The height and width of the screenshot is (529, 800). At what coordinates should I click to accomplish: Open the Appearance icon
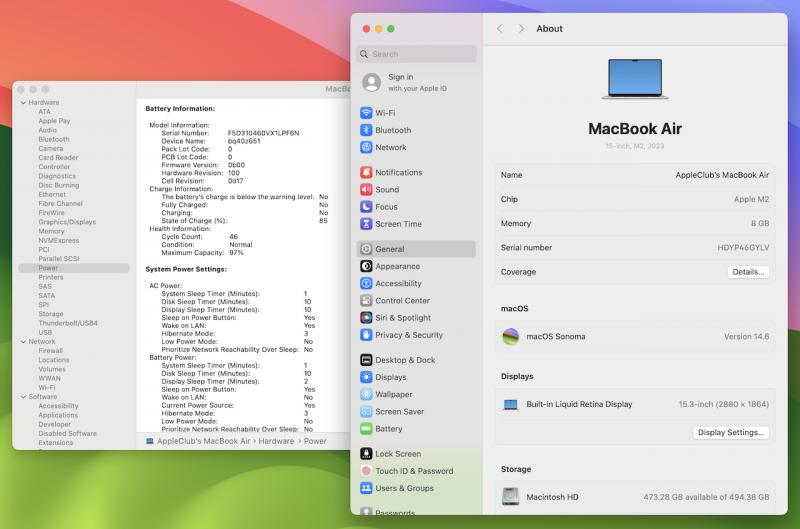coord(366,266)
